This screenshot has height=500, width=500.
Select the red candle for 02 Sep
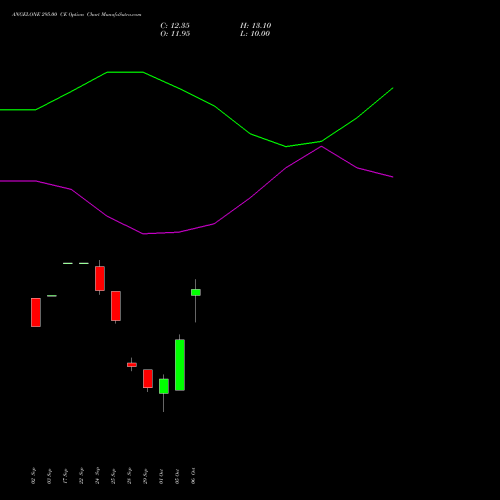click(36, 312)
